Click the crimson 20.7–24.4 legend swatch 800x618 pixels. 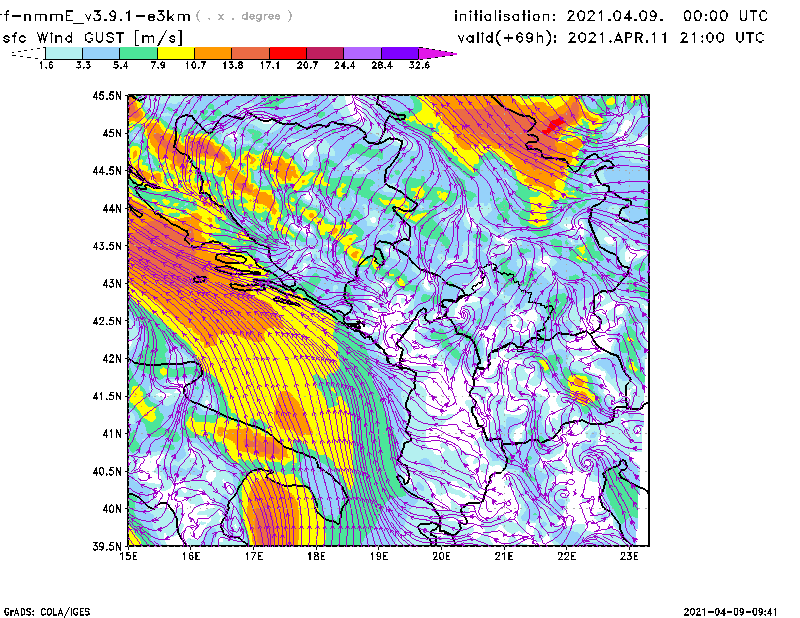pos(325,53)
